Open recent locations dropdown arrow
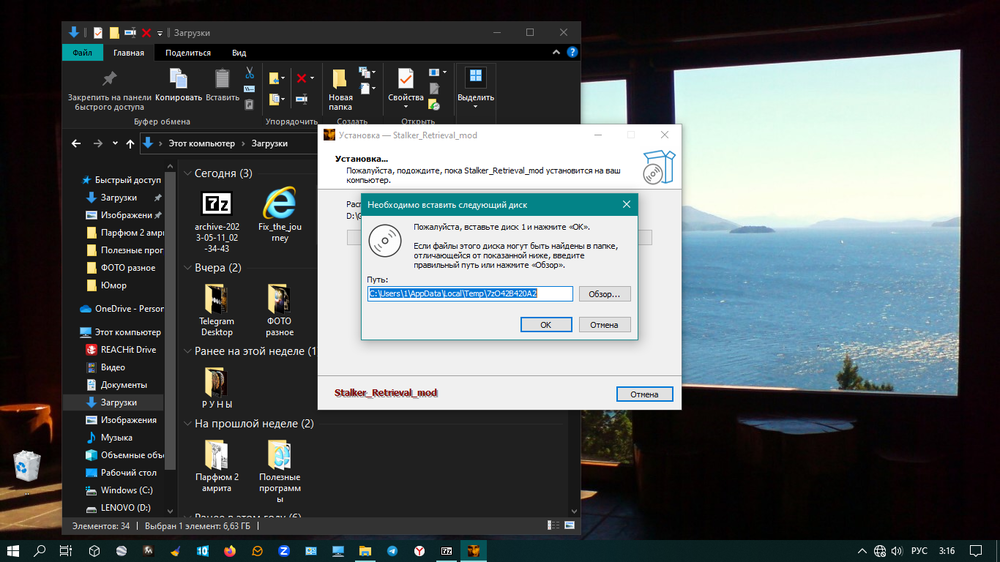The height and width of the screenshot is (562, 1000). pos(115,143)
